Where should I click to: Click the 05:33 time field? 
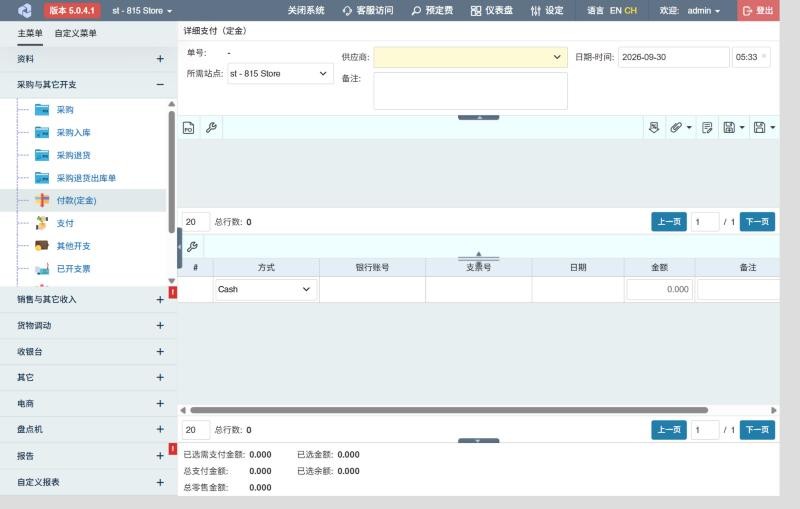coord(751,57)
